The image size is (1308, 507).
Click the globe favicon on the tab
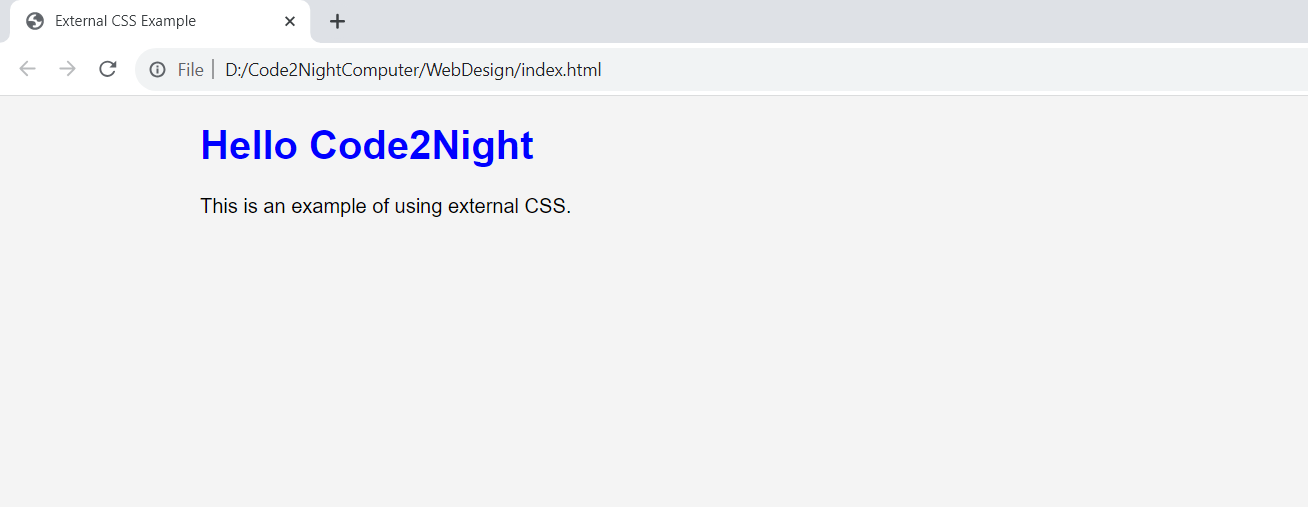coord(35,21)
